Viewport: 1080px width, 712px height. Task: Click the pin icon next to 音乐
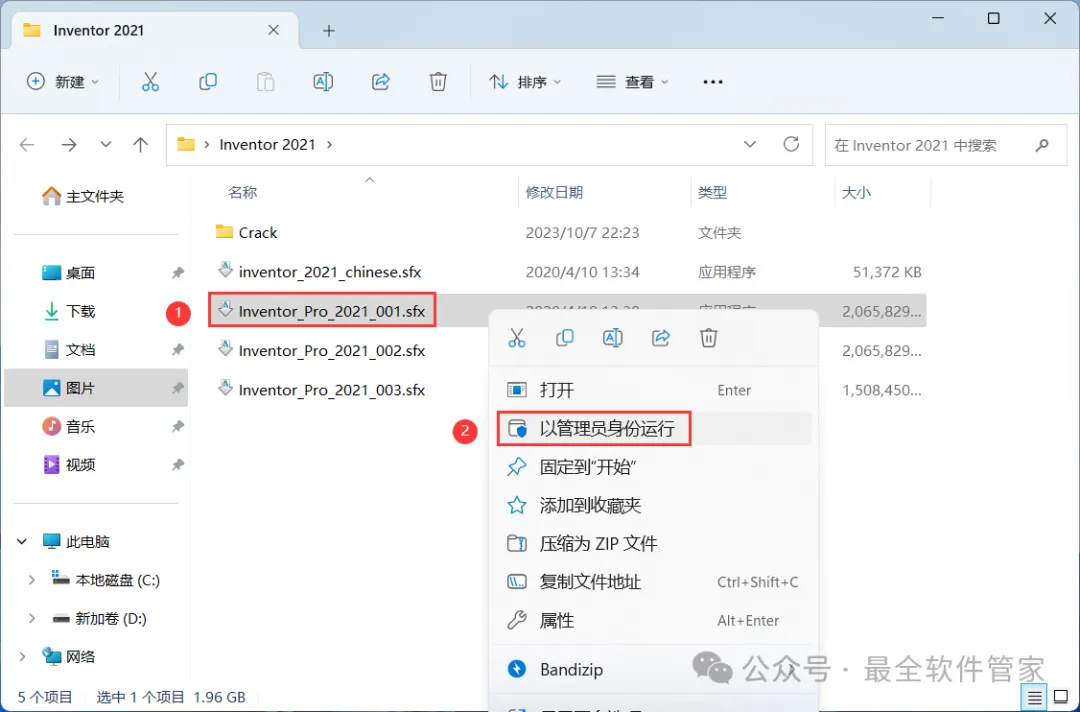click(178, 427)
